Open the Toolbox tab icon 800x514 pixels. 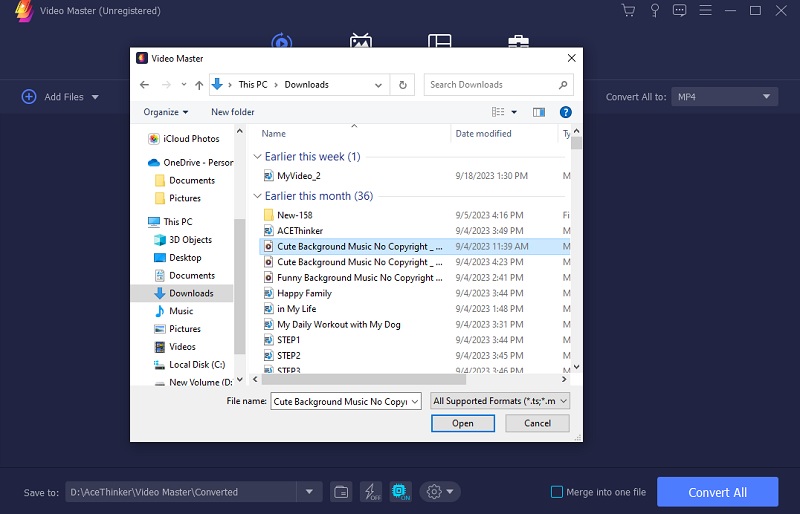tap(518, 41)
